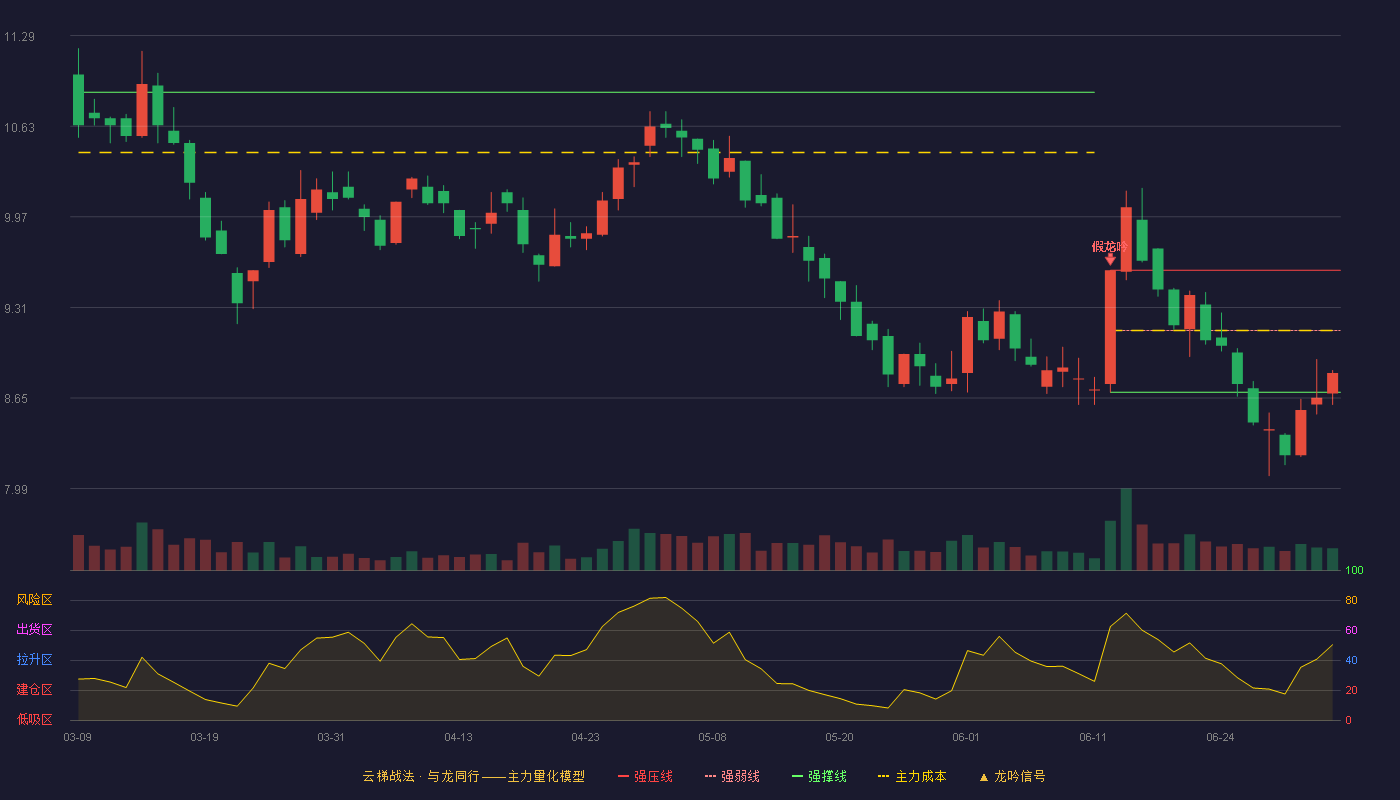Click the 11.29 price axis label
Viewport: 1400px width, 800px height.
19,37
